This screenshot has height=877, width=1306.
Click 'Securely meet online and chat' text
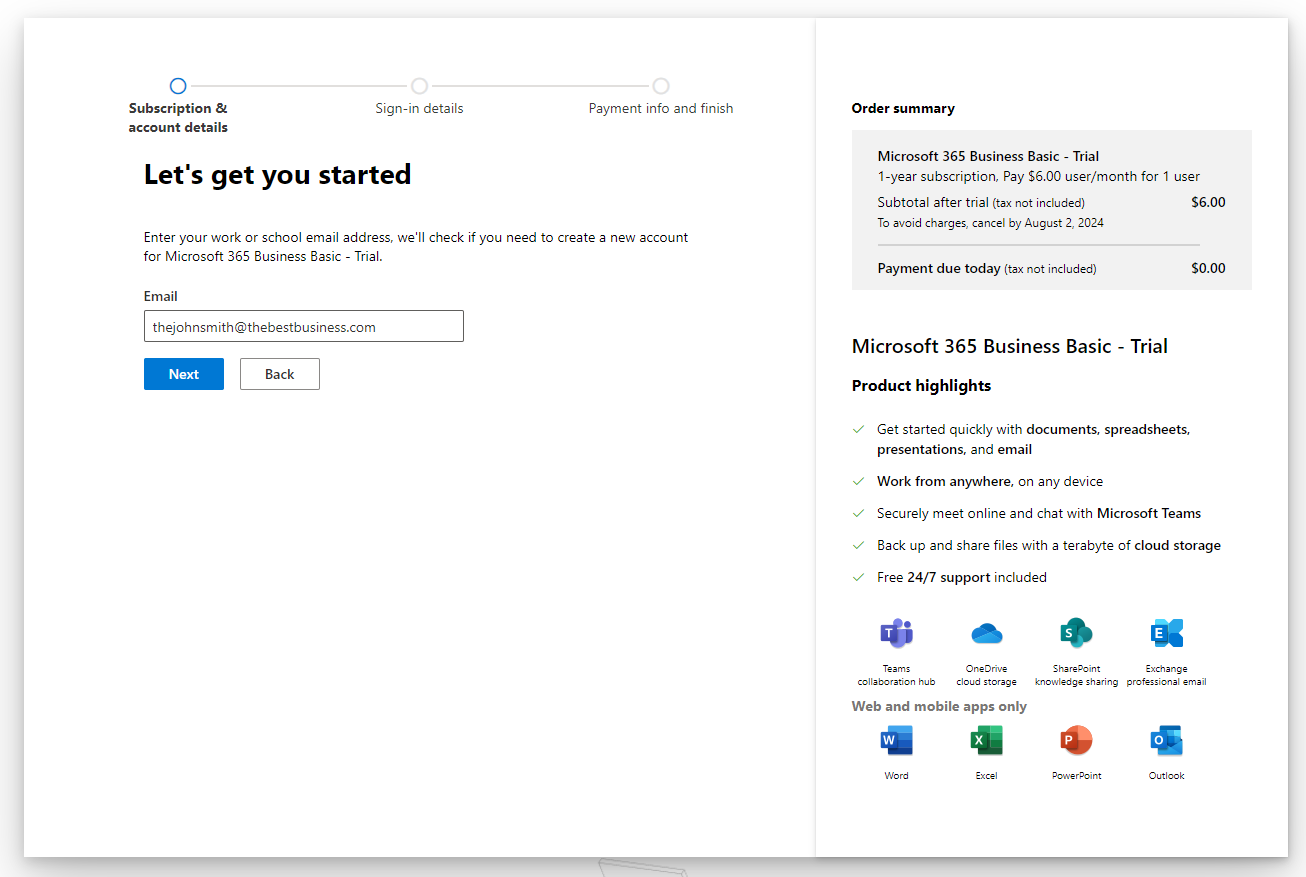1039,513
